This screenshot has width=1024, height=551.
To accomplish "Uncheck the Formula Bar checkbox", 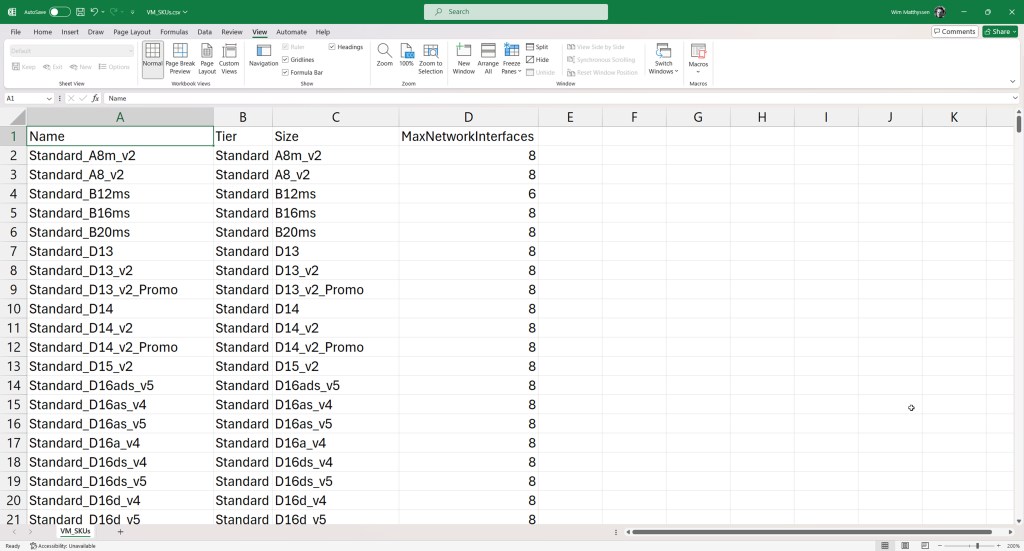I will (x=285, y=72).
